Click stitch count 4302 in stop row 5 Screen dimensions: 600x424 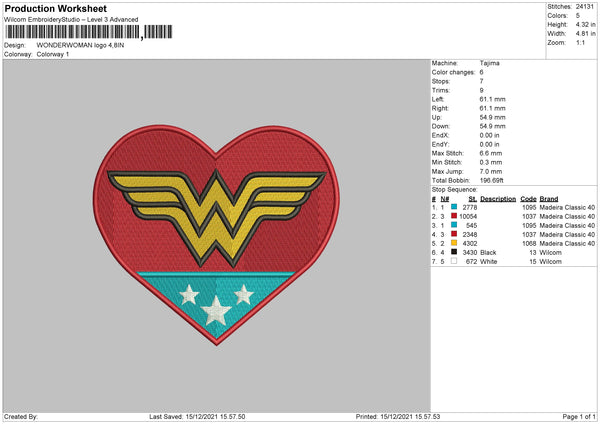tap(470, 243)
